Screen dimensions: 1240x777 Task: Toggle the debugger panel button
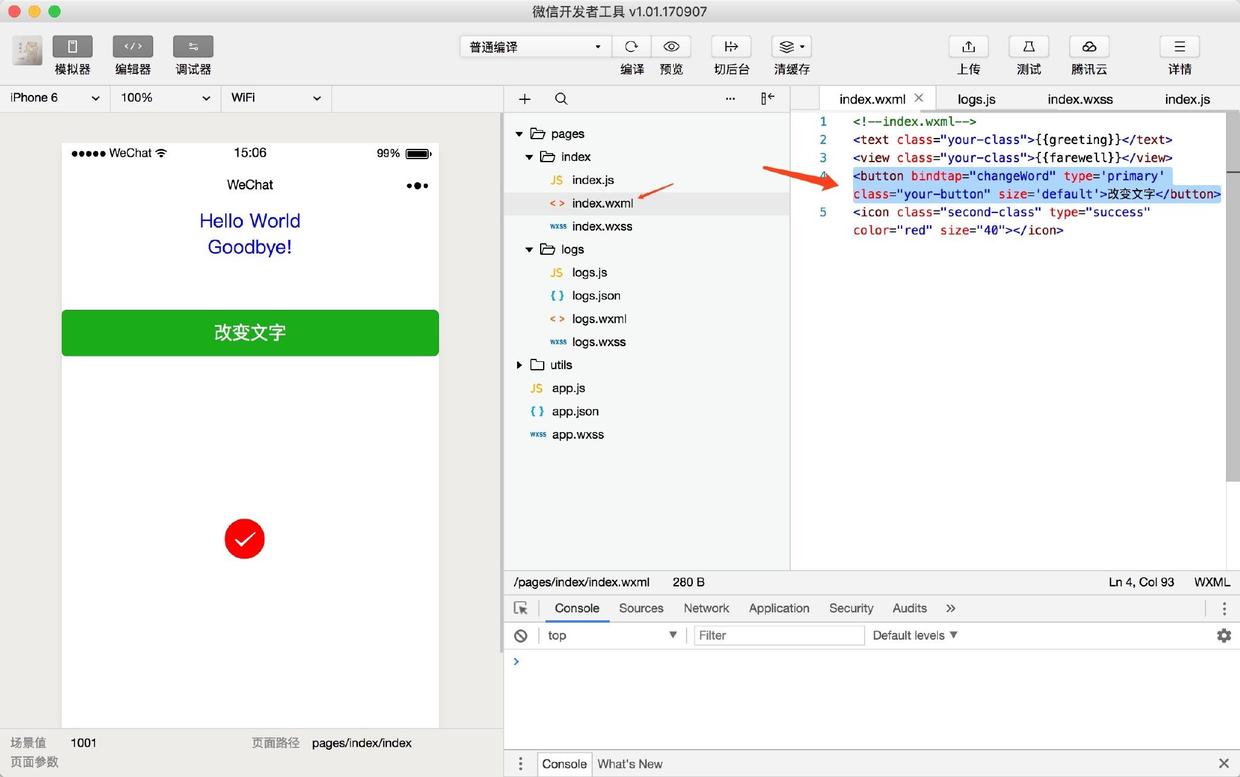(193, 47)
